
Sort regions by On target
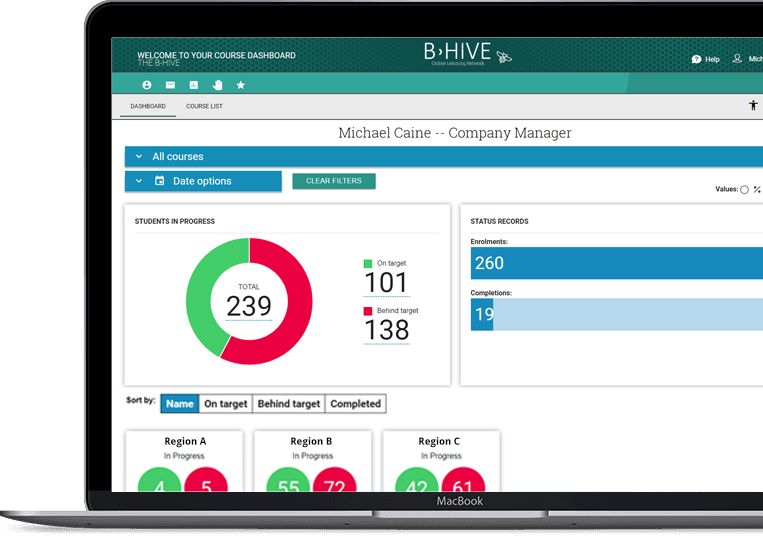(x=225, y=404)
